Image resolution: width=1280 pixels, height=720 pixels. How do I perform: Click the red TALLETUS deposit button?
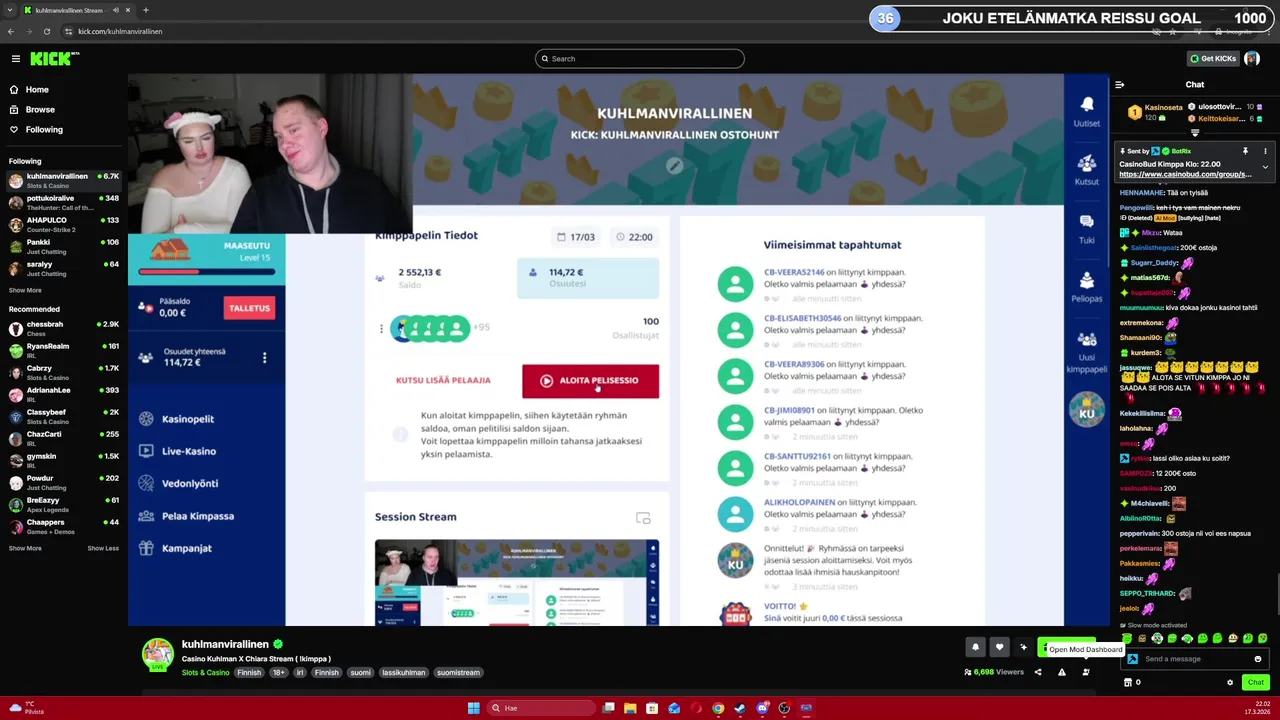tap(249, 308)
